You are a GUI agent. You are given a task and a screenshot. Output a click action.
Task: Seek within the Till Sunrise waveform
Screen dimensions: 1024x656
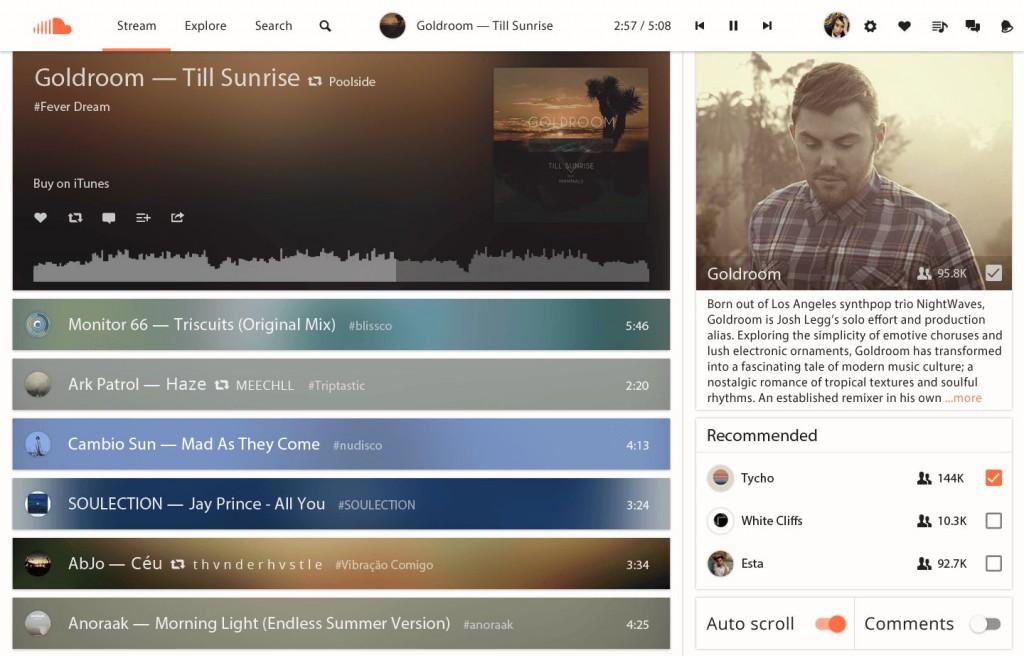(341, 264)
